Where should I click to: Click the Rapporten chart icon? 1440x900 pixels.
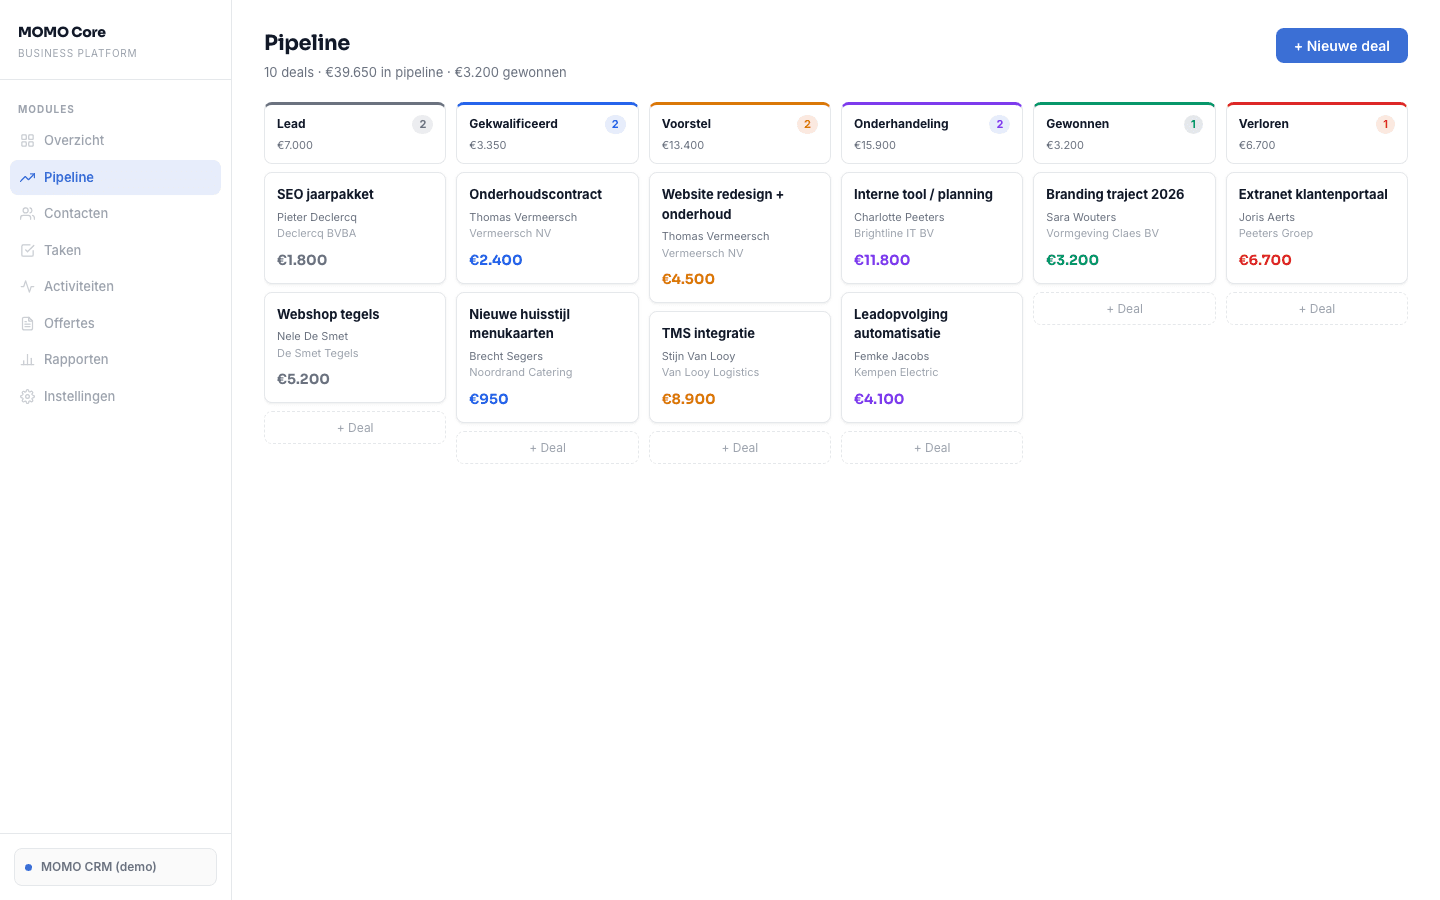28,359
